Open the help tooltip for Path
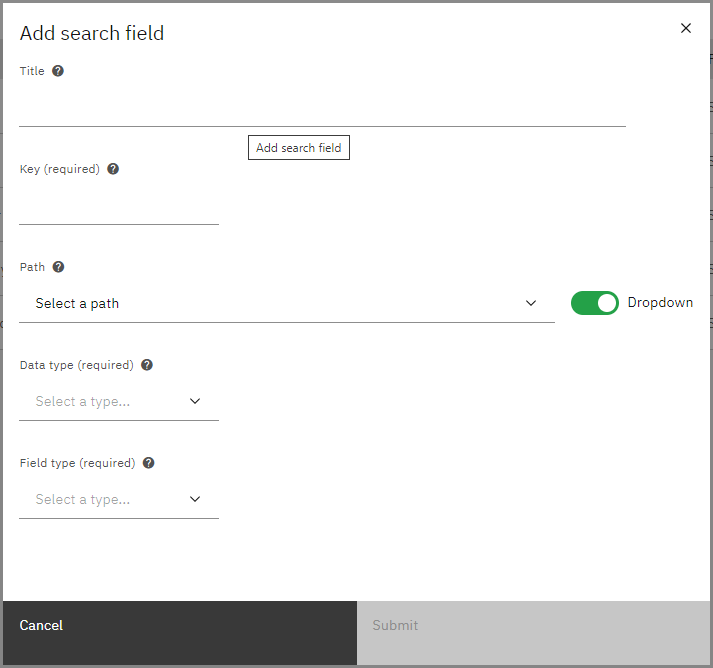The image size is (713, 668). tap(58, 267)
